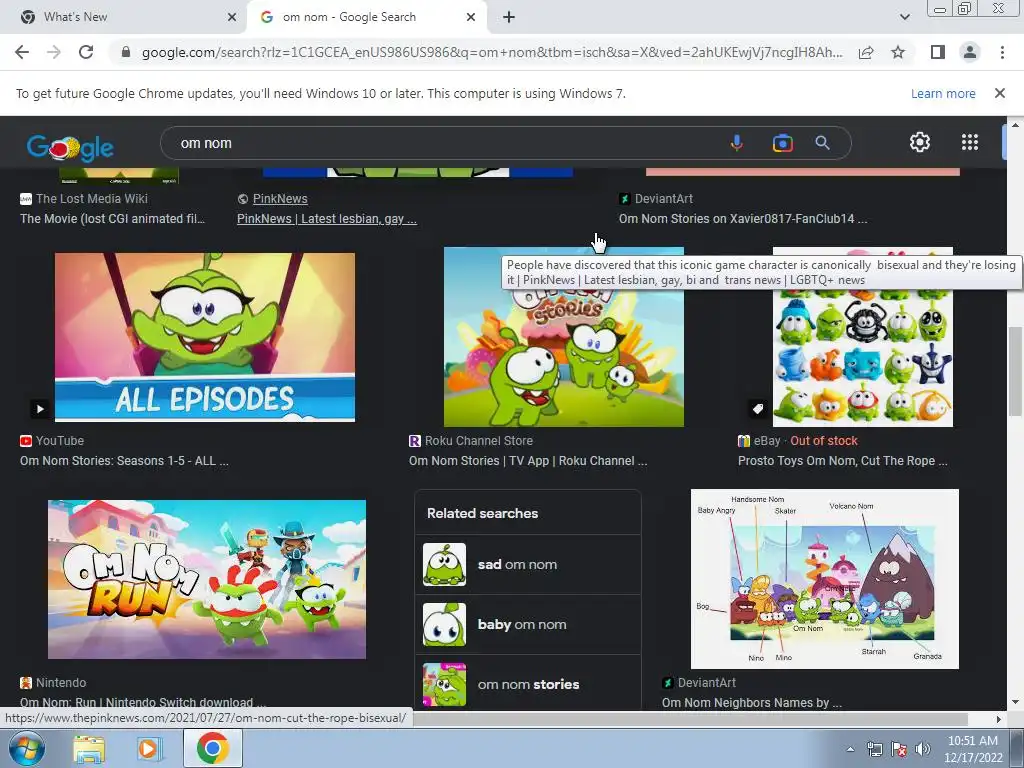Select related search sad om nom

tap(528, 564)
